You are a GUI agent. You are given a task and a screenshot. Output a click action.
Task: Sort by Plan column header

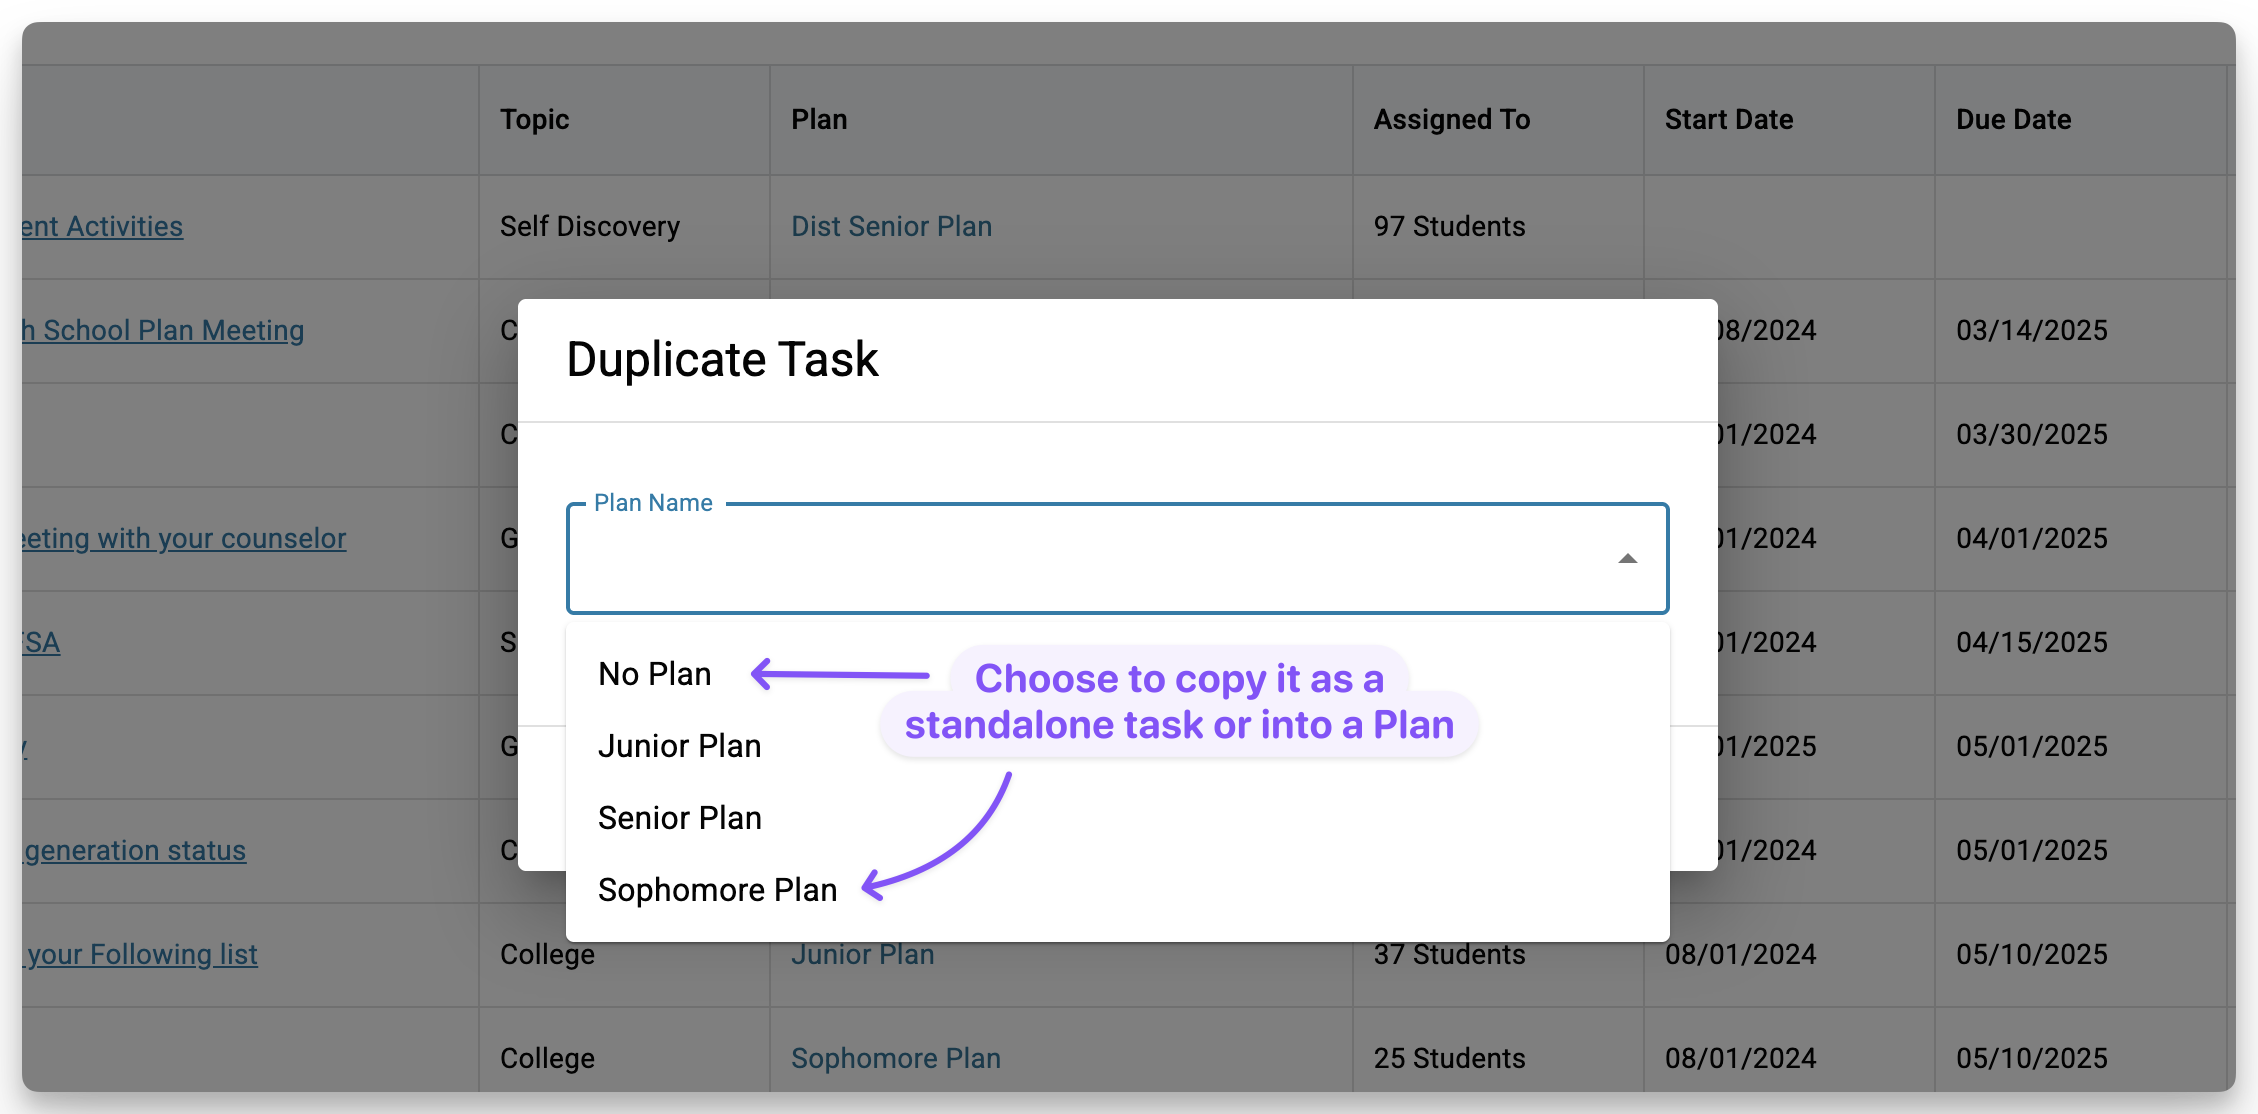(x=819, y=120)
